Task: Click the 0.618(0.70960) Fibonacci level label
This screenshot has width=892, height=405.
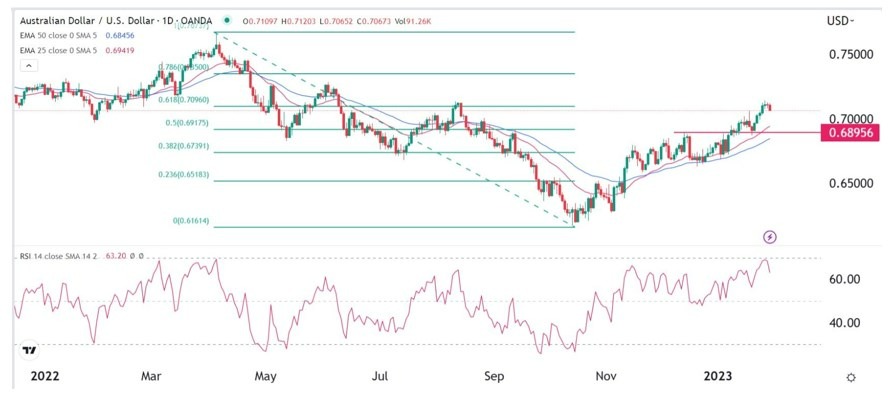Action: (x=184, y=100)
